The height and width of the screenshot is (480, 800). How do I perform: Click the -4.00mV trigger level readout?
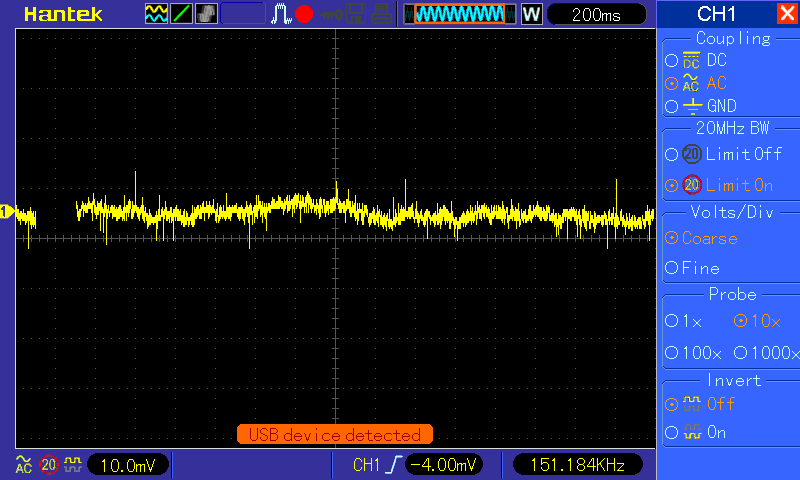click(x=443, y=465)
